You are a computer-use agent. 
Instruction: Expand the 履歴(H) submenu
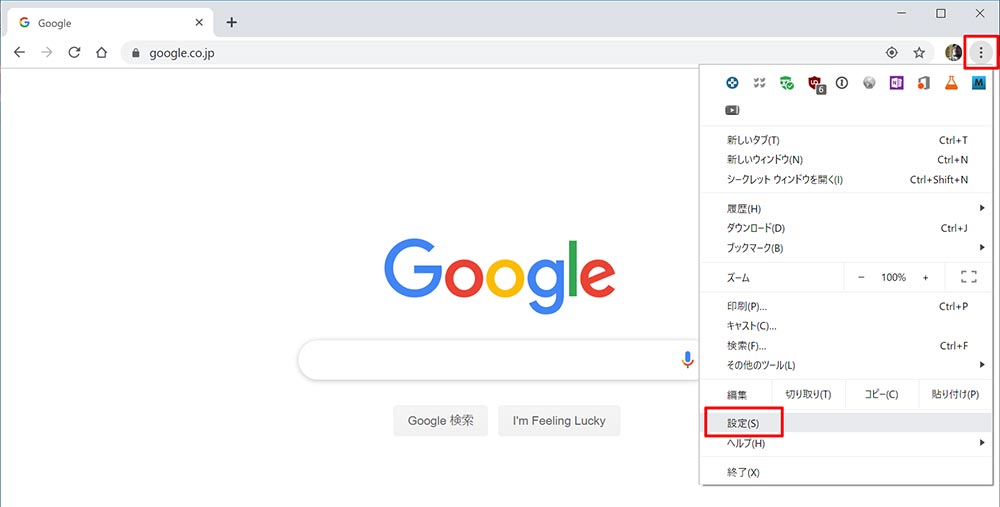click(846, 209)
